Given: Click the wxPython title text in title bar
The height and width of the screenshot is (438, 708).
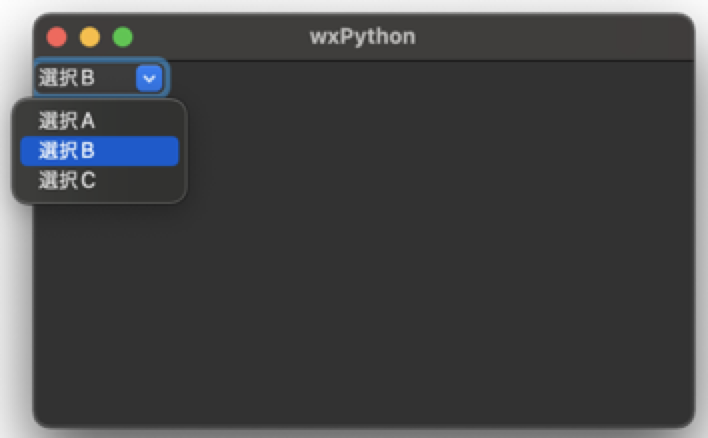Looking at the screenshot, I should [363, 37].
